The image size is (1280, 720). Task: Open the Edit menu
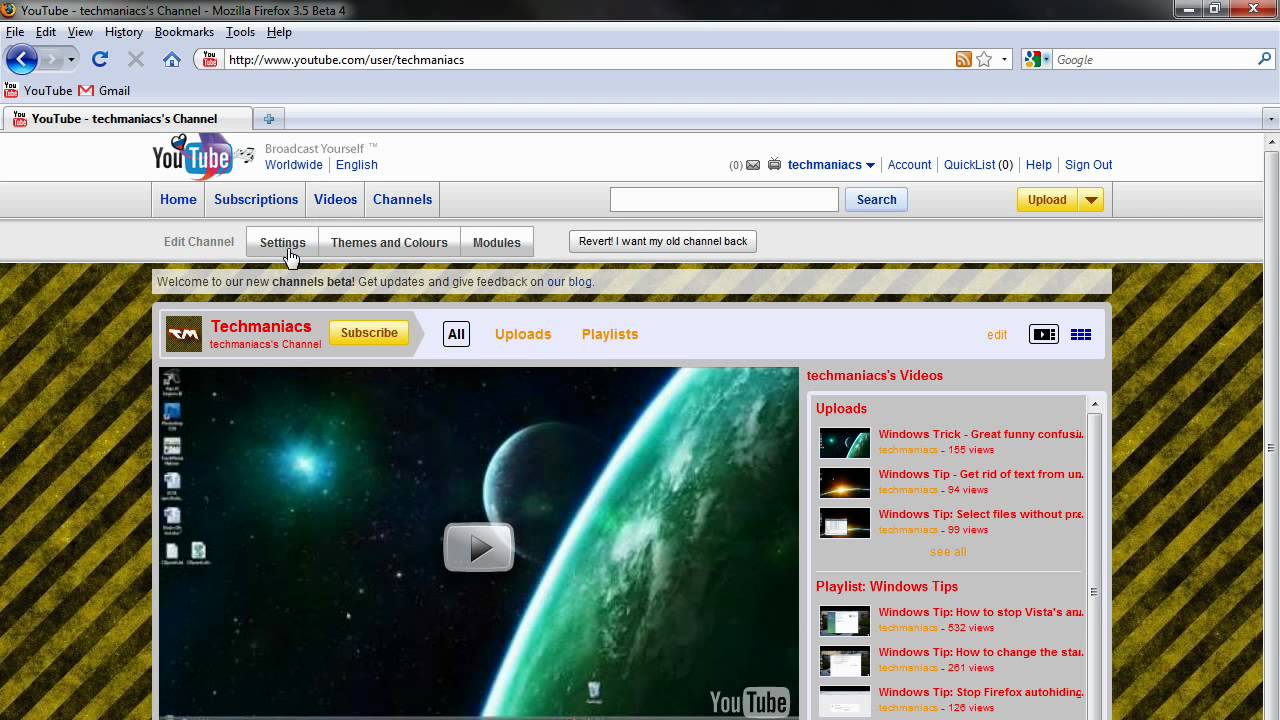tap(46, 32)
